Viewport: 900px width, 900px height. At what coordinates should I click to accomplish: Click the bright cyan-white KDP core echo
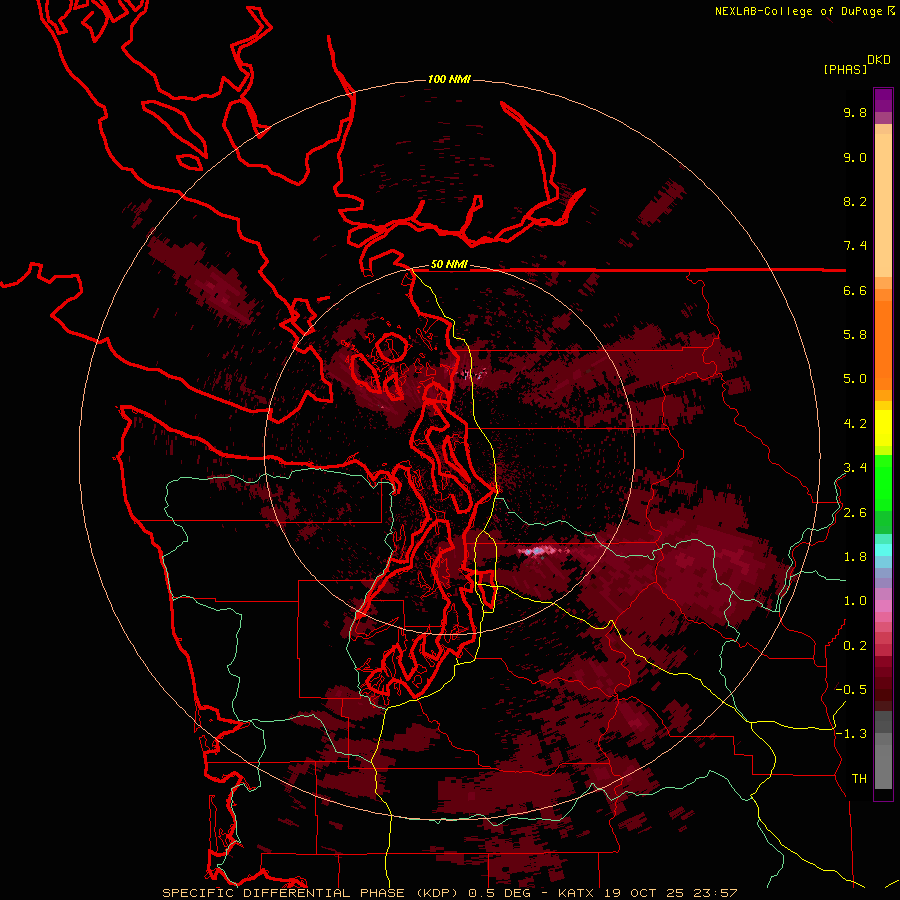point(537,552)
